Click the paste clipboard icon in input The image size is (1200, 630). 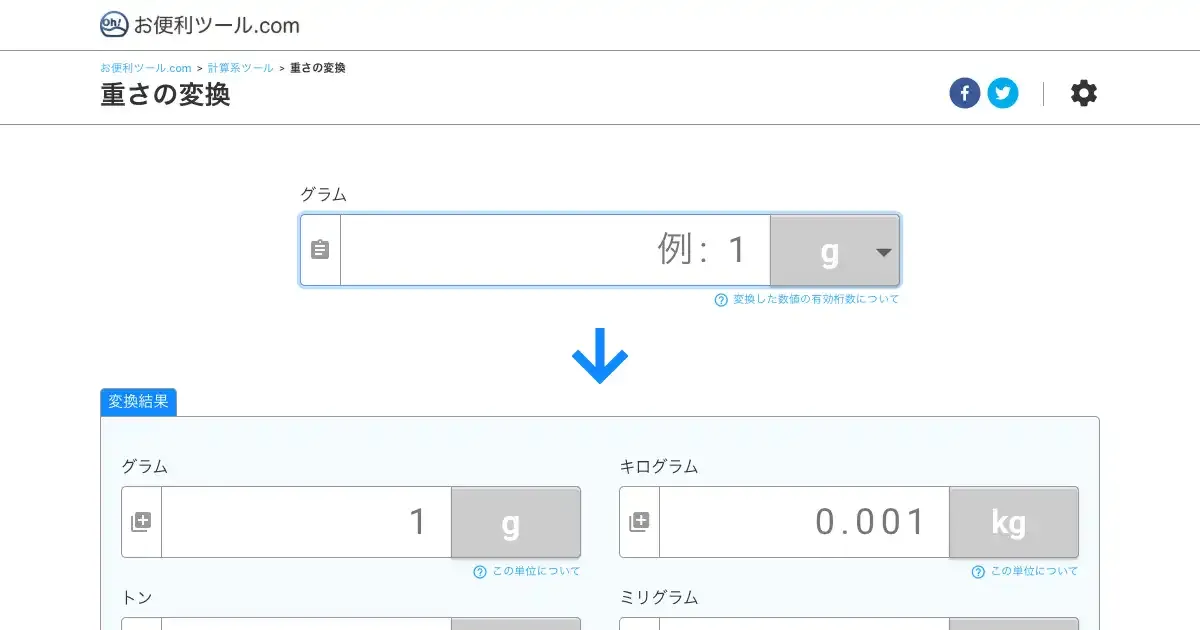pos(320,250)
